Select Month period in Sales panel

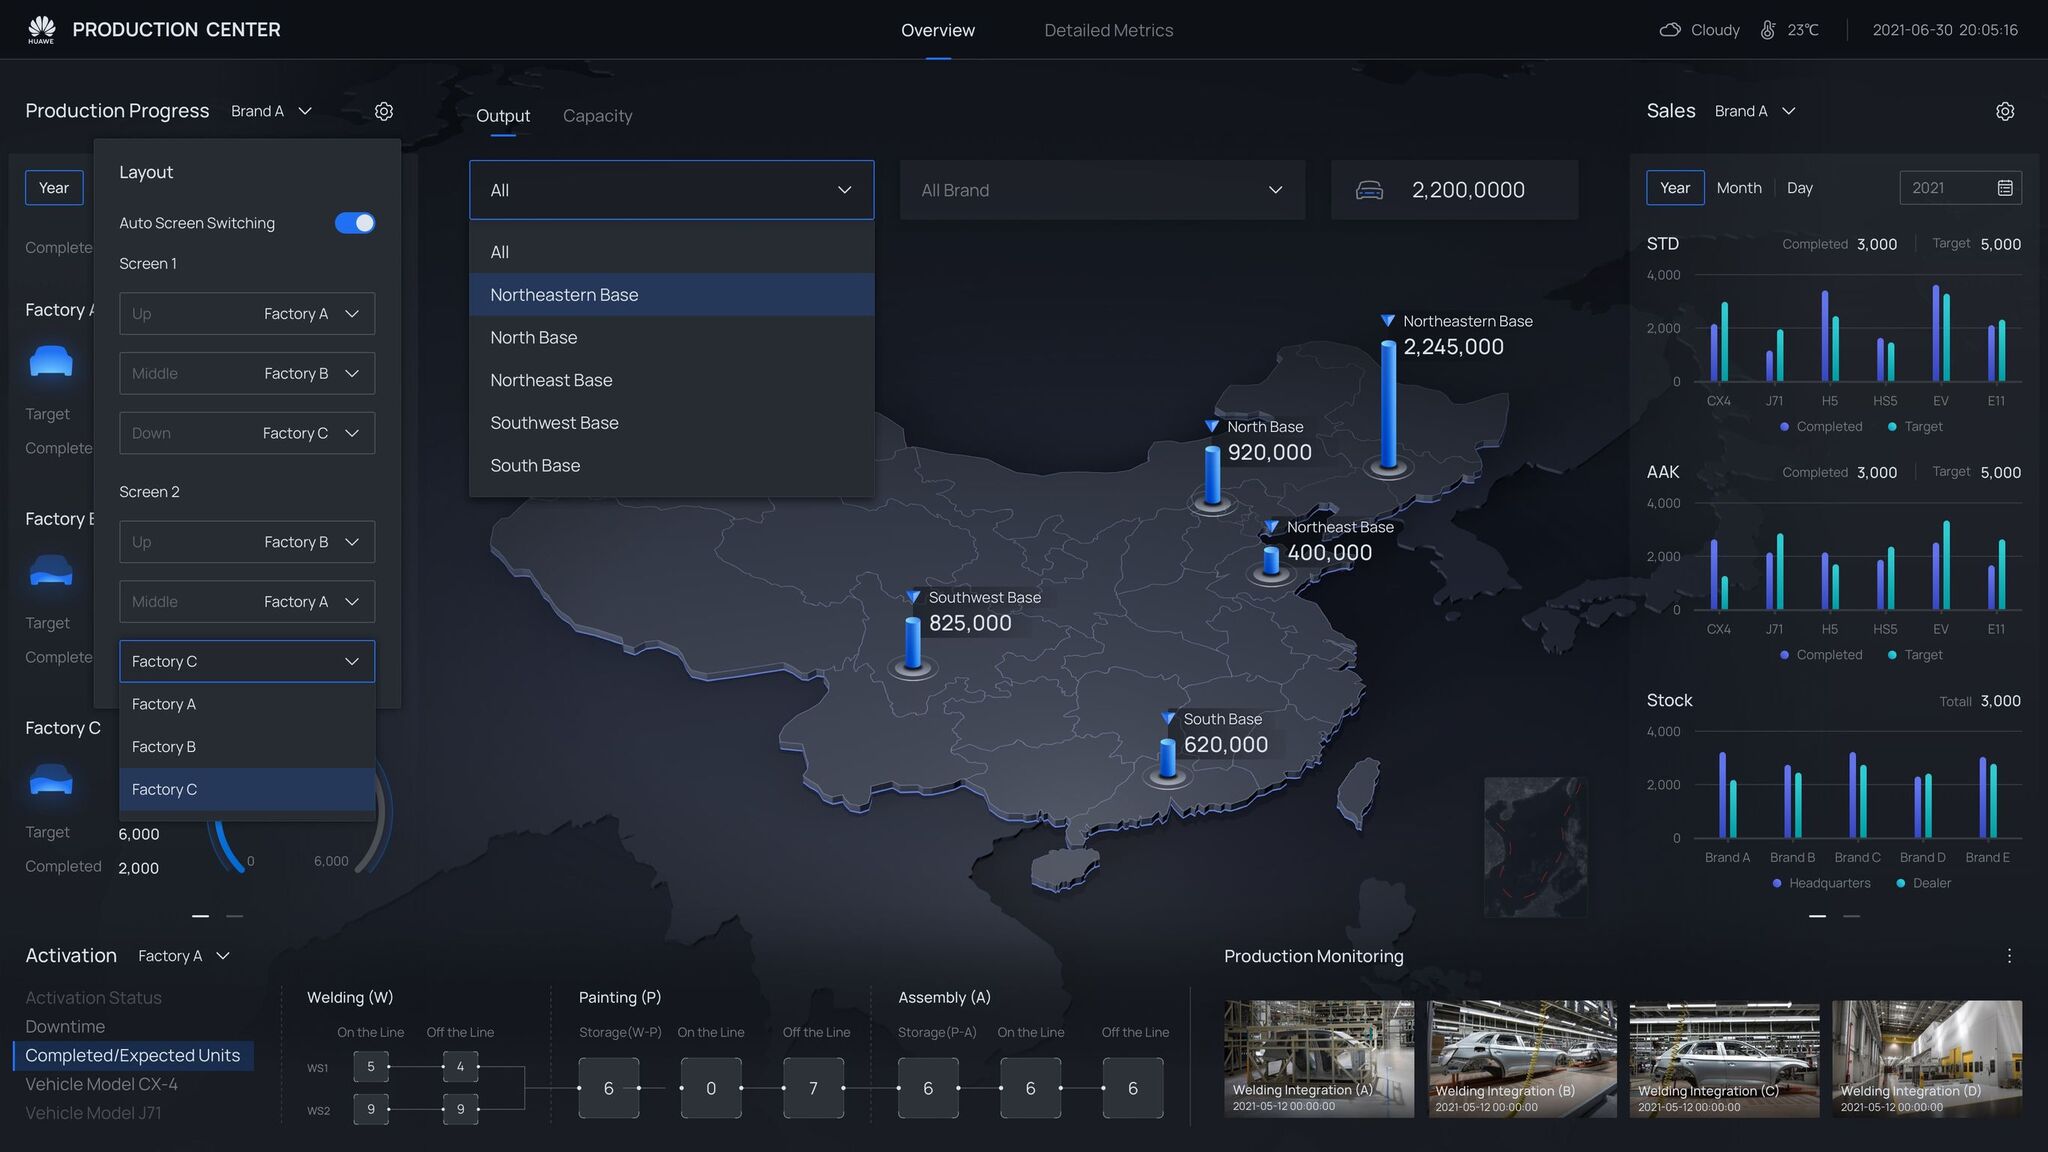pos(1739,188)
